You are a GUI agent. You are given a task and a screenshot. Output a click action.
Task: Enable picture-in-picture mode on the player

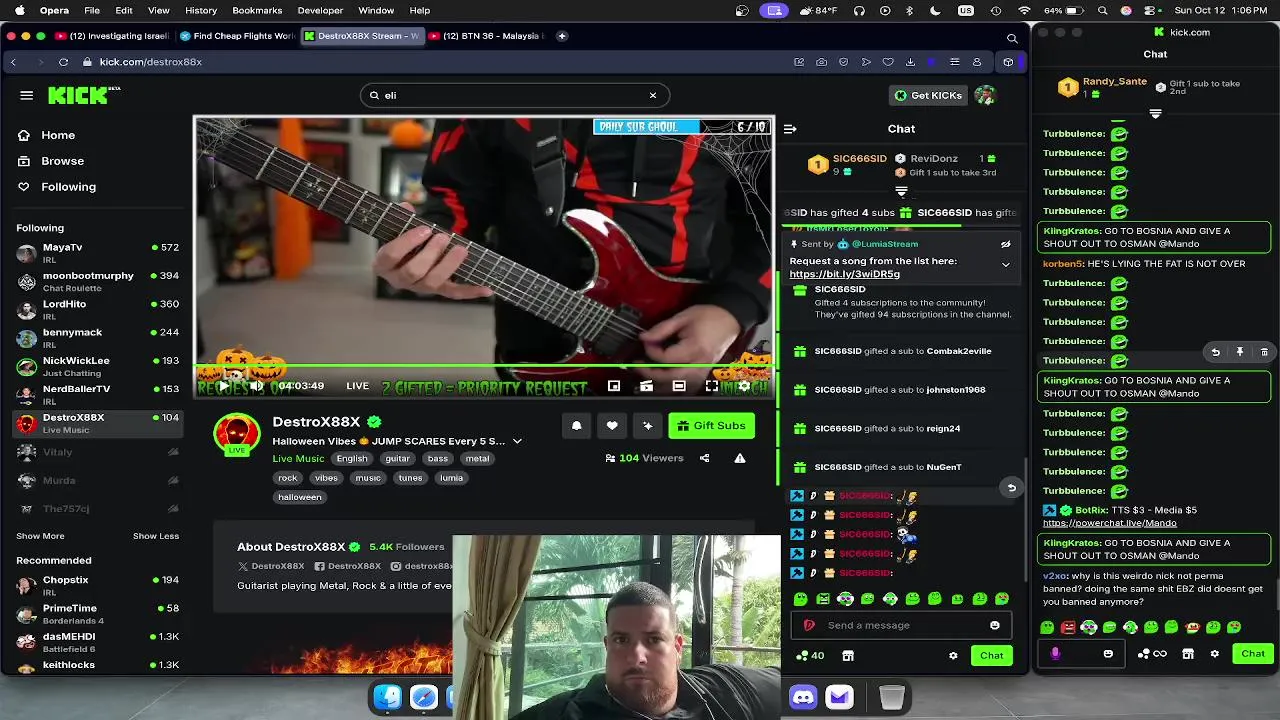(614, 386)
